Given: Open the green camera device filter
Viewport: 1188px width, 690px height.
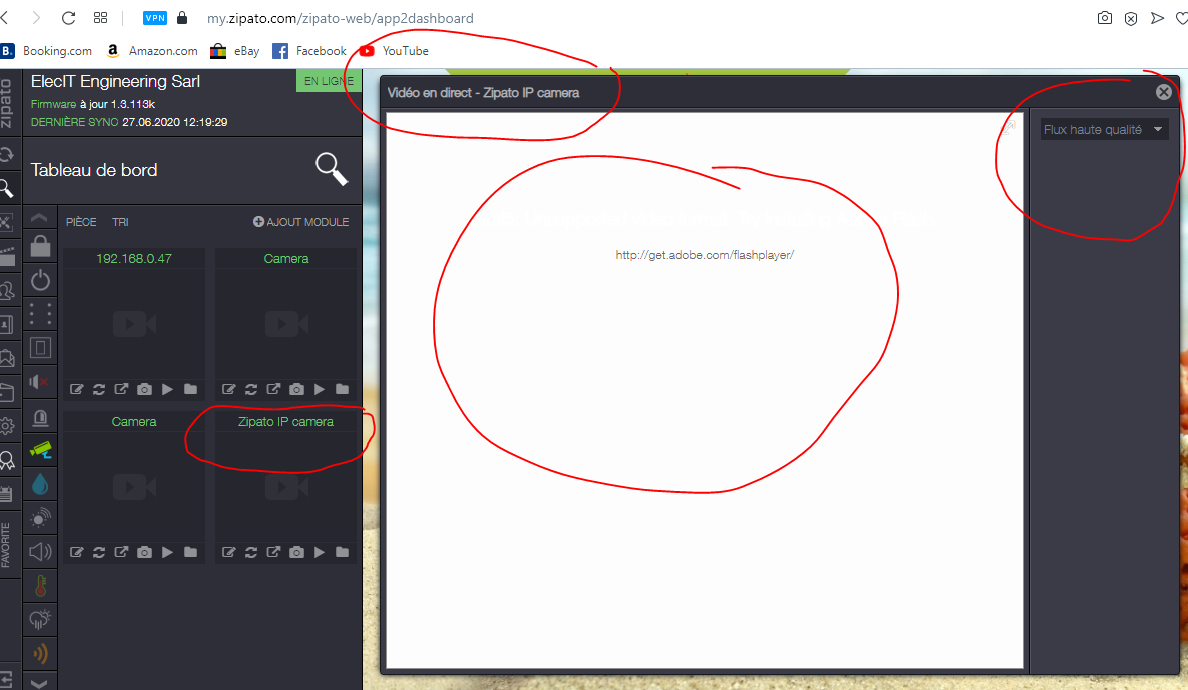Looking at the screenshot, I should 40,450.
